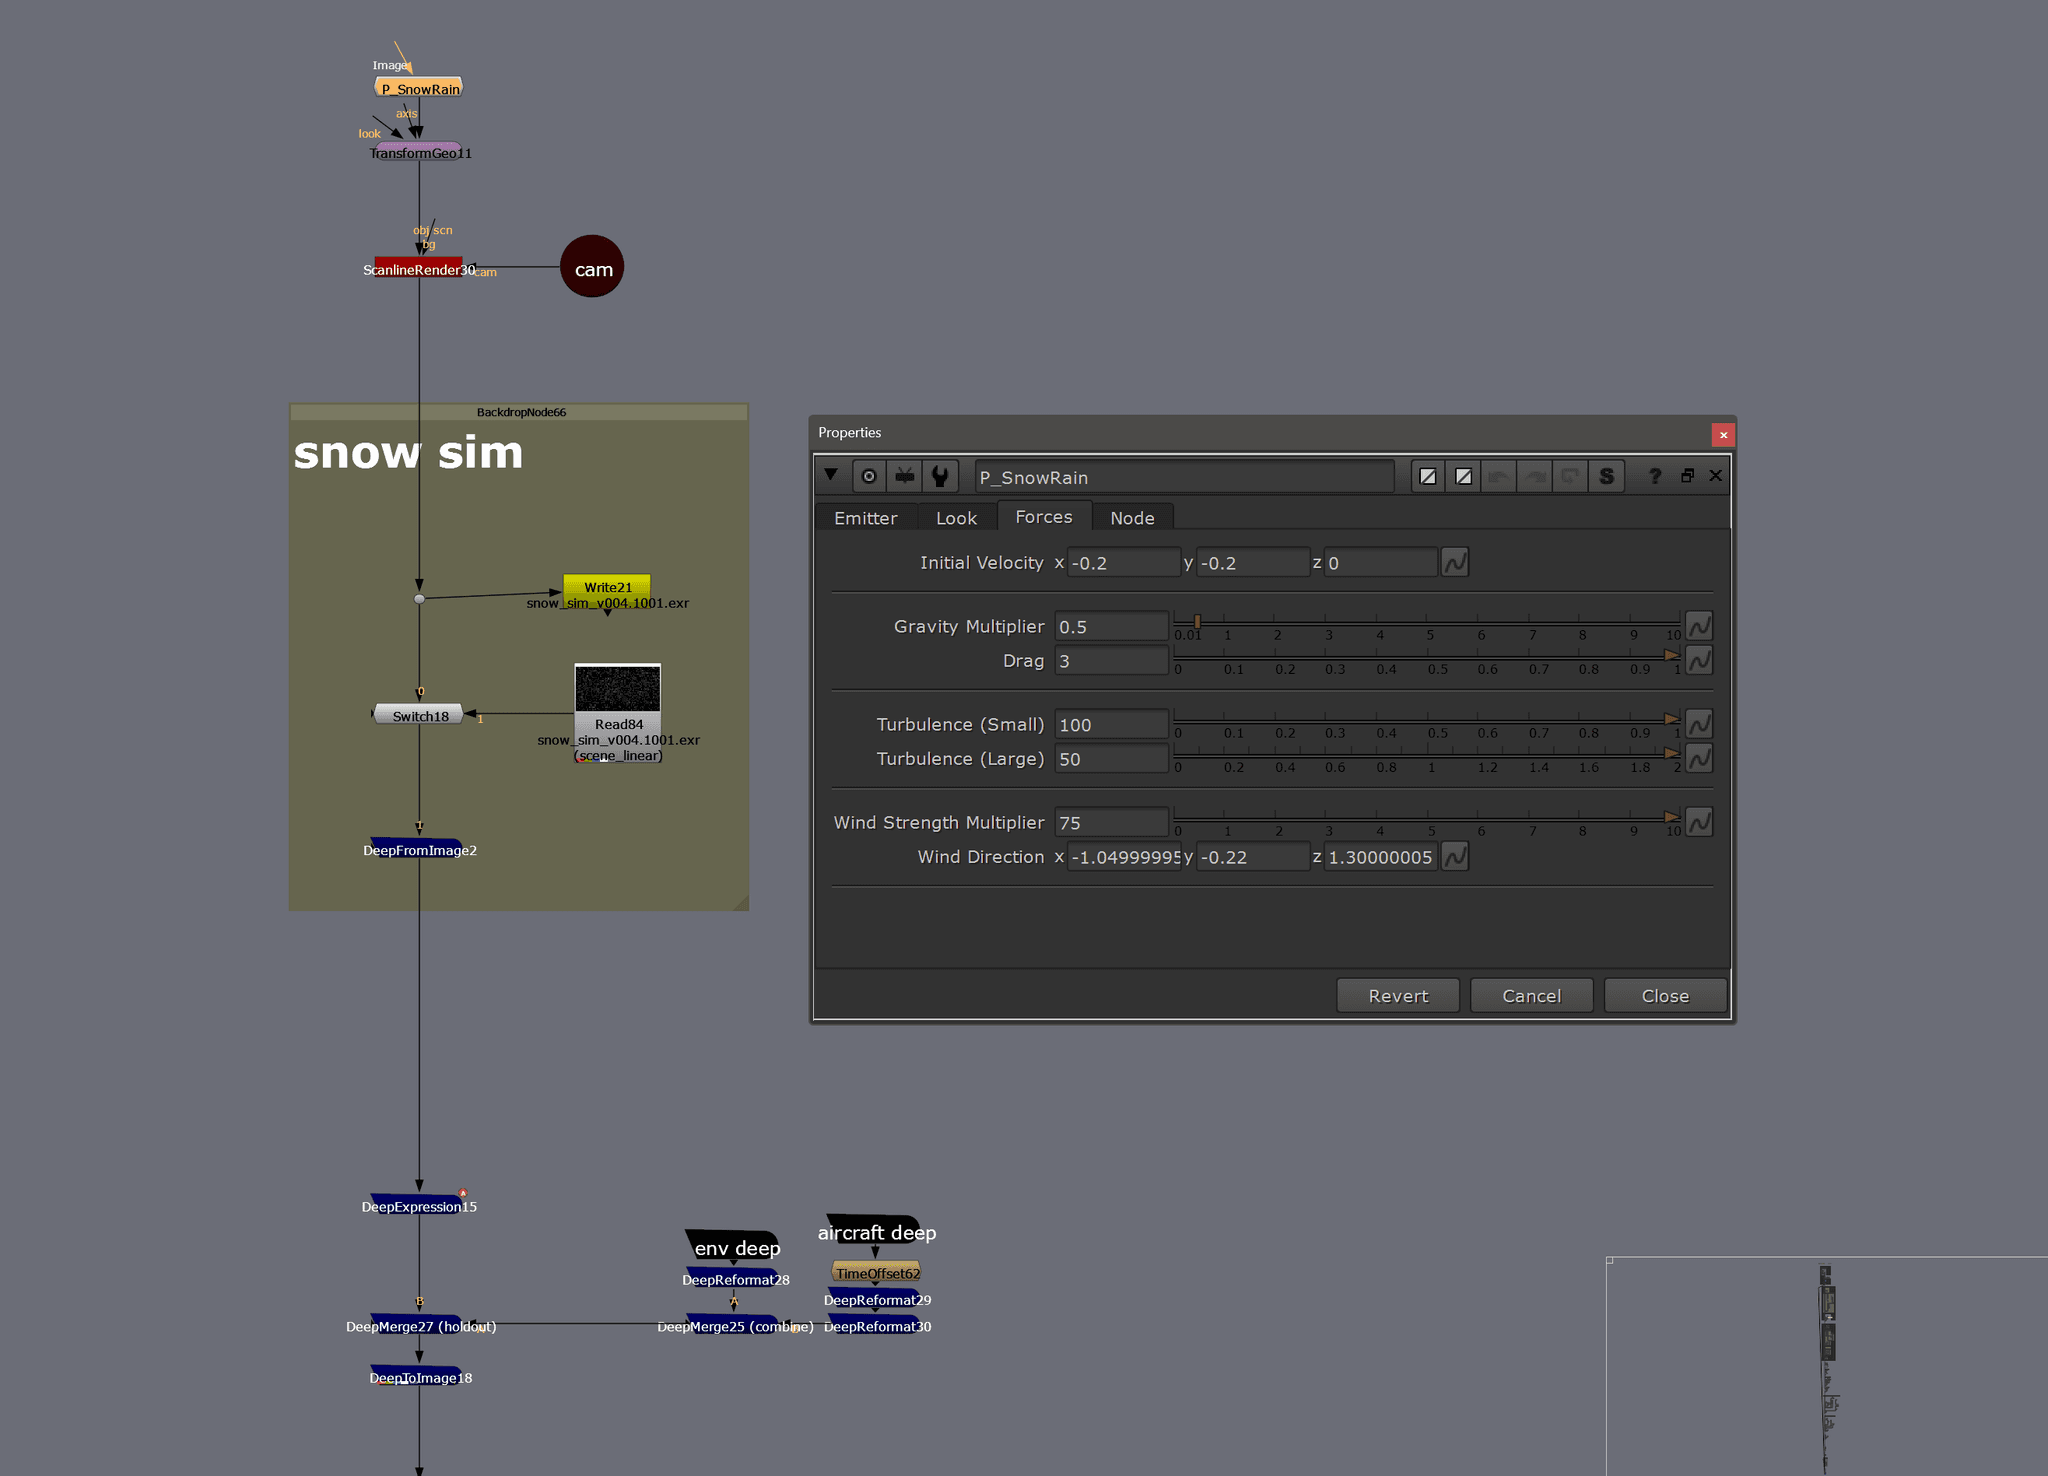The height and width of the screenshot is (1476, 2048).
Task: Click the S script icon in Properties header
Action: click(x=1607, y=476)
